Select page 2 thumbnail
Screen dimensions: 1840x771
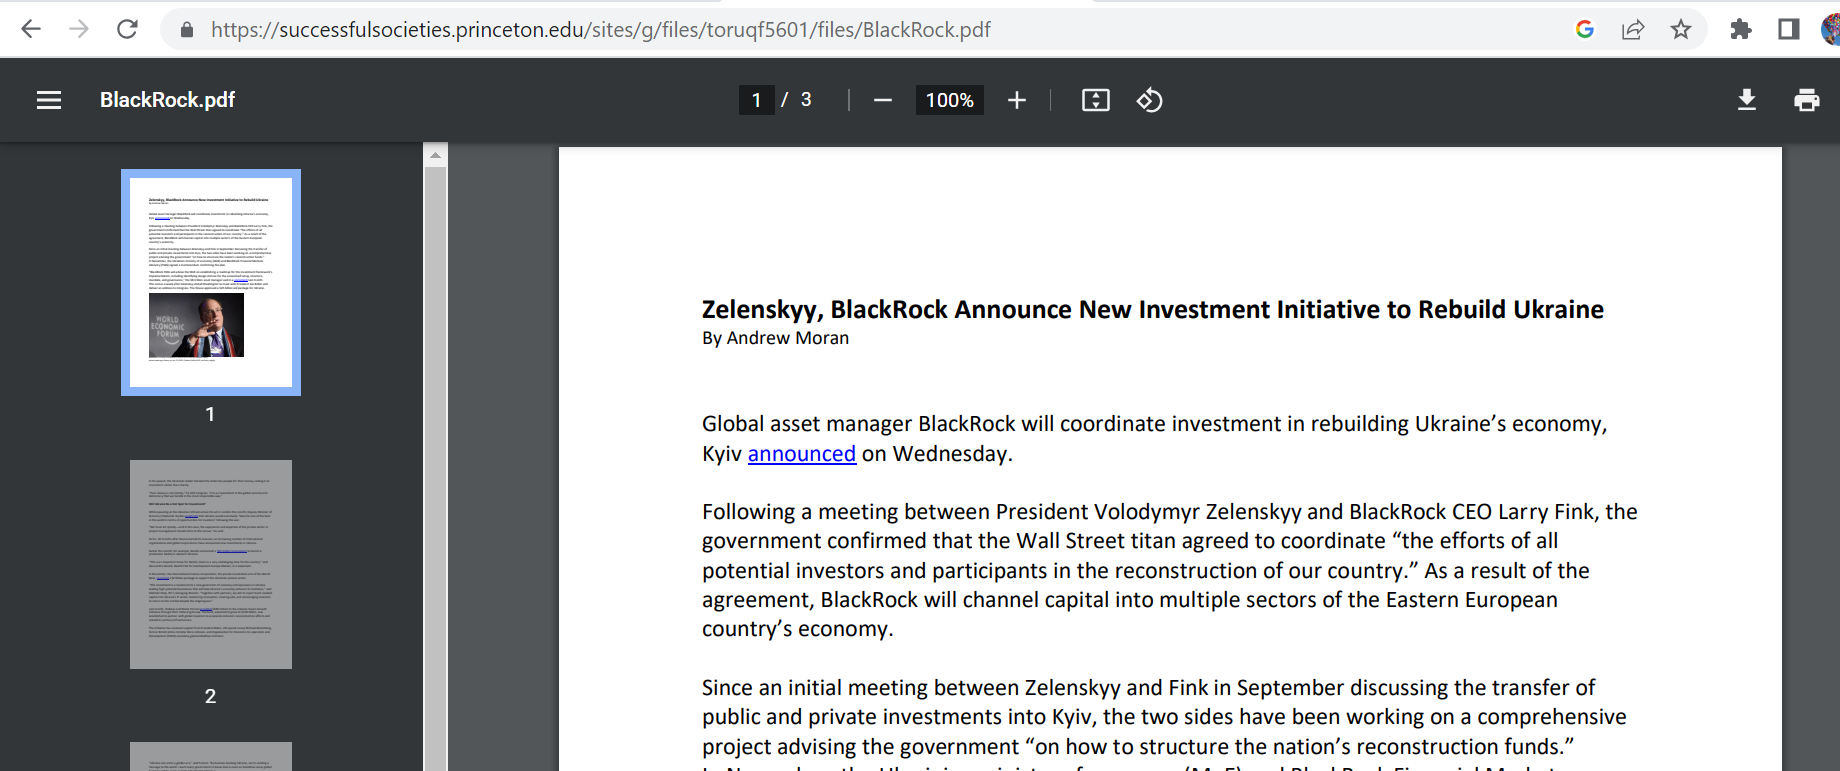(211, 564)
